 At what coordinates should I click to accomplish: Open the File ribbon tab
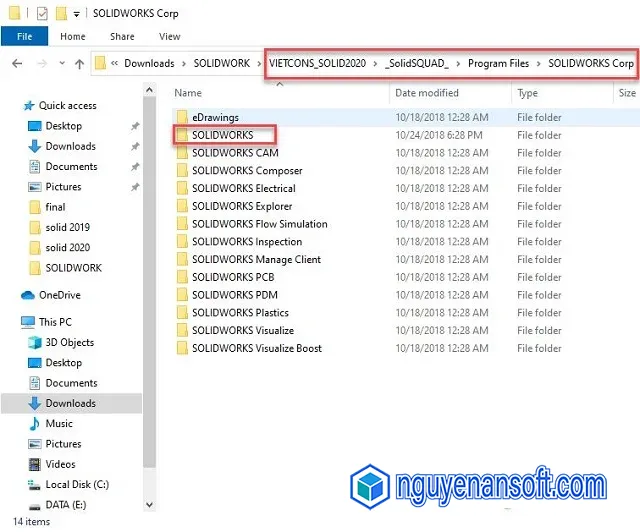[24, 36]
